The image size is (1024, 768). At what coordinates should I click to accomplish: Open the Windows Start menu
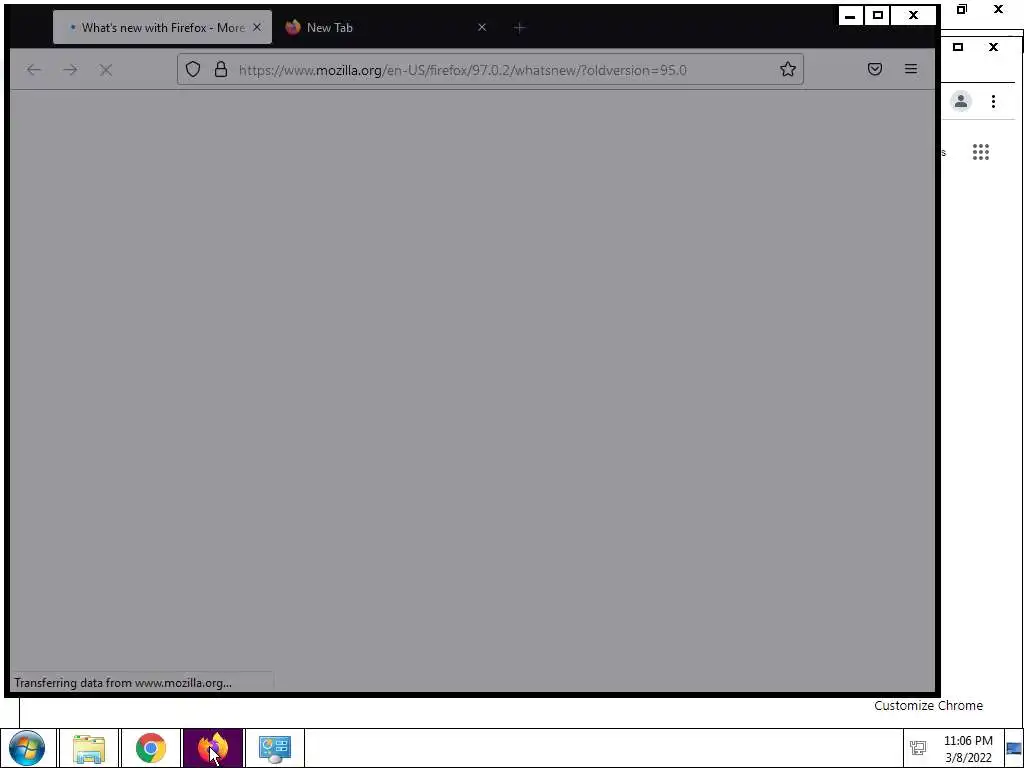27,748
